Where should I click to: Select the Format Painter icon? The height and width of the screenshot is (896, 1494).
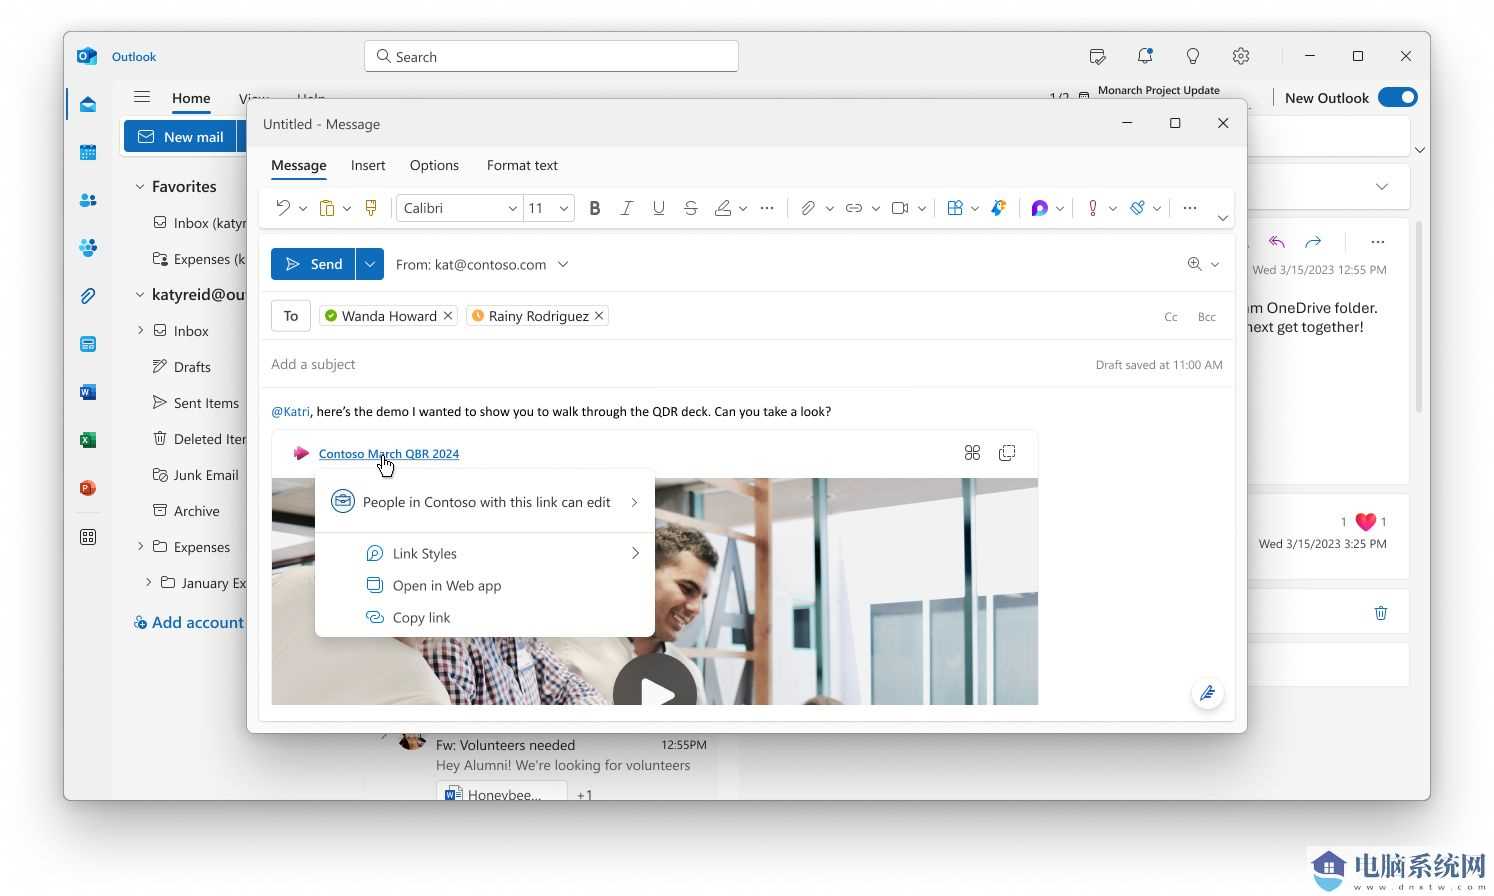371,208
